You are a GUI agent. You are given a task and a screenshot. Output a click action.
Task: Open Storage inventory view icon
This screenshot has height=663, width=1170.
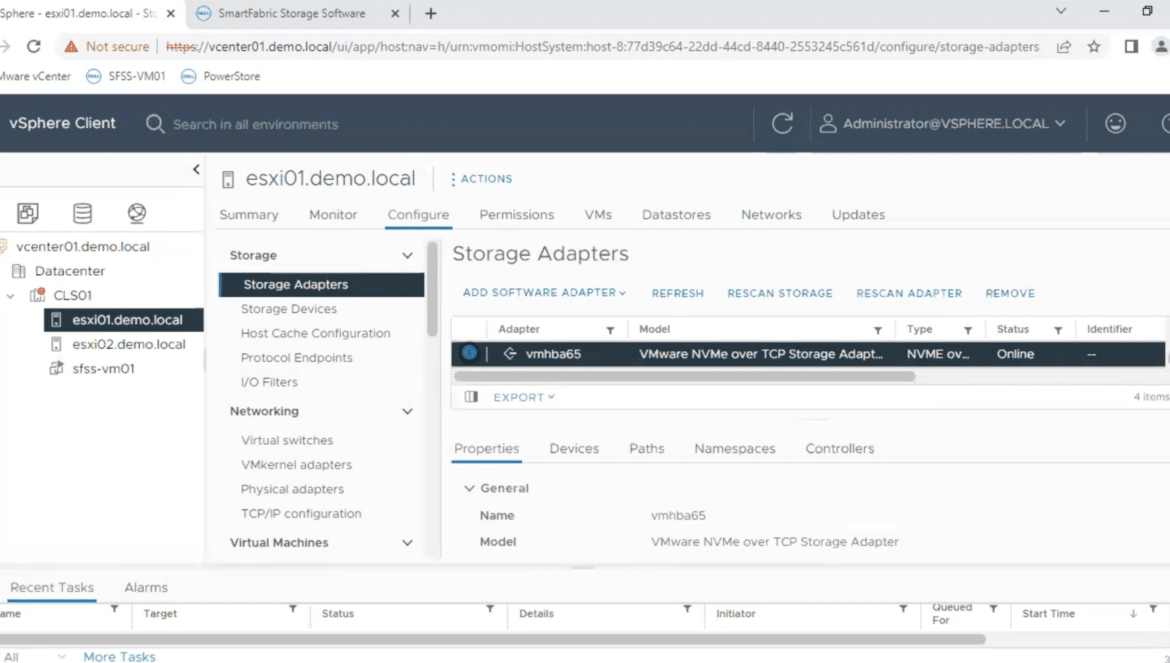coord(82,213)
